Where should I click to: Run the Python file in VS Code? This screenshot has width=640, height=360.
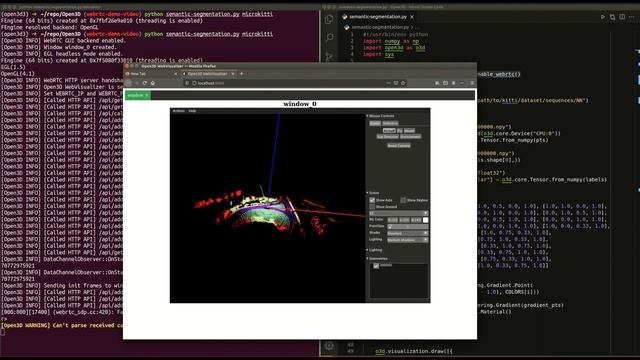pos(602,17)
